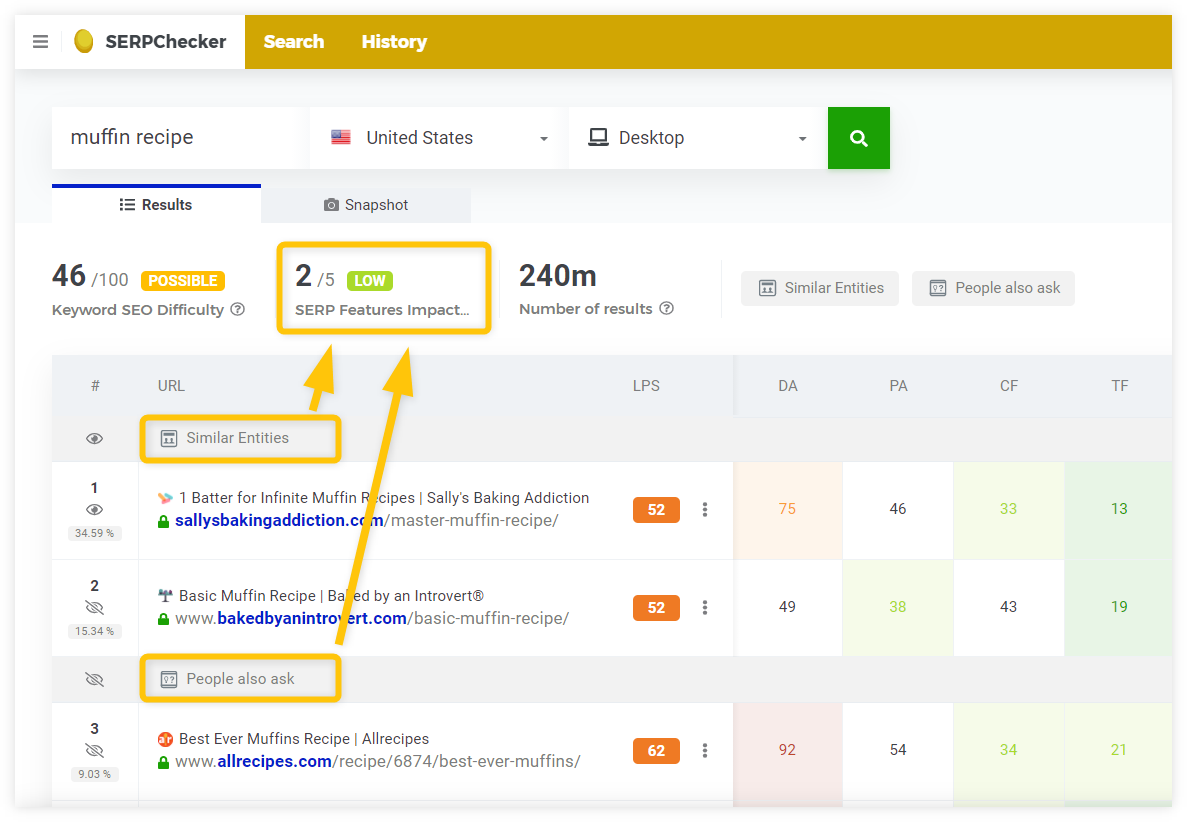Click the POSSIBLE difficulty badge

(183, 281)
